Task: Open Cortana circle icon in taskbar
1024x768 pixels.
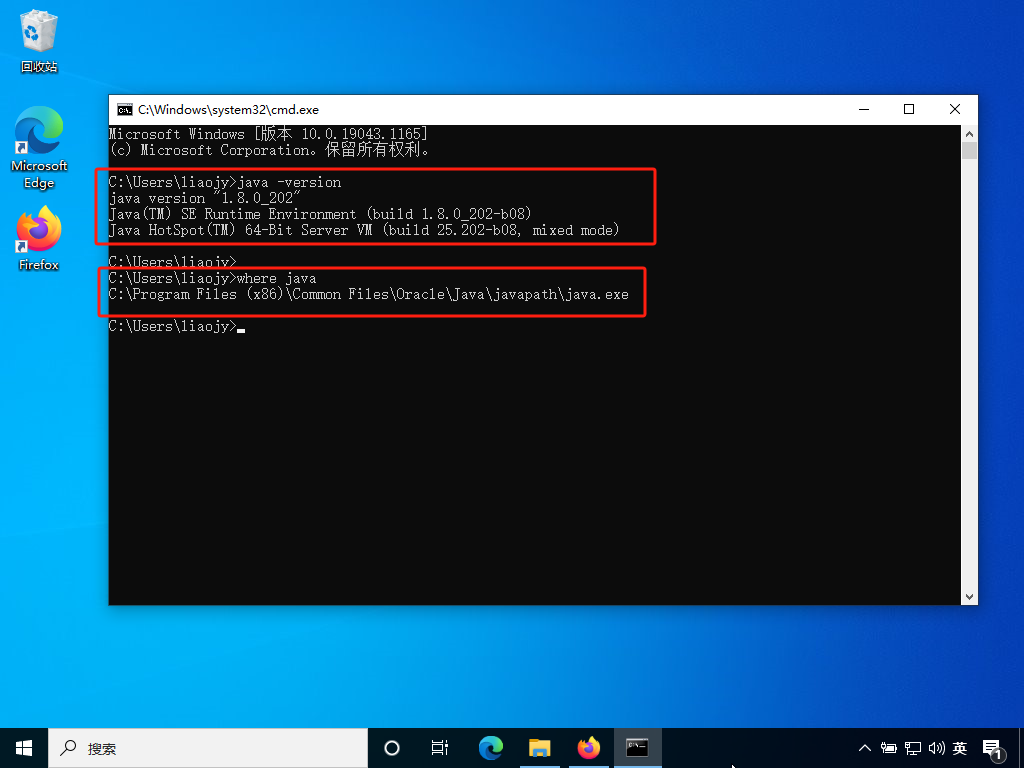Action: coord(391,748)
